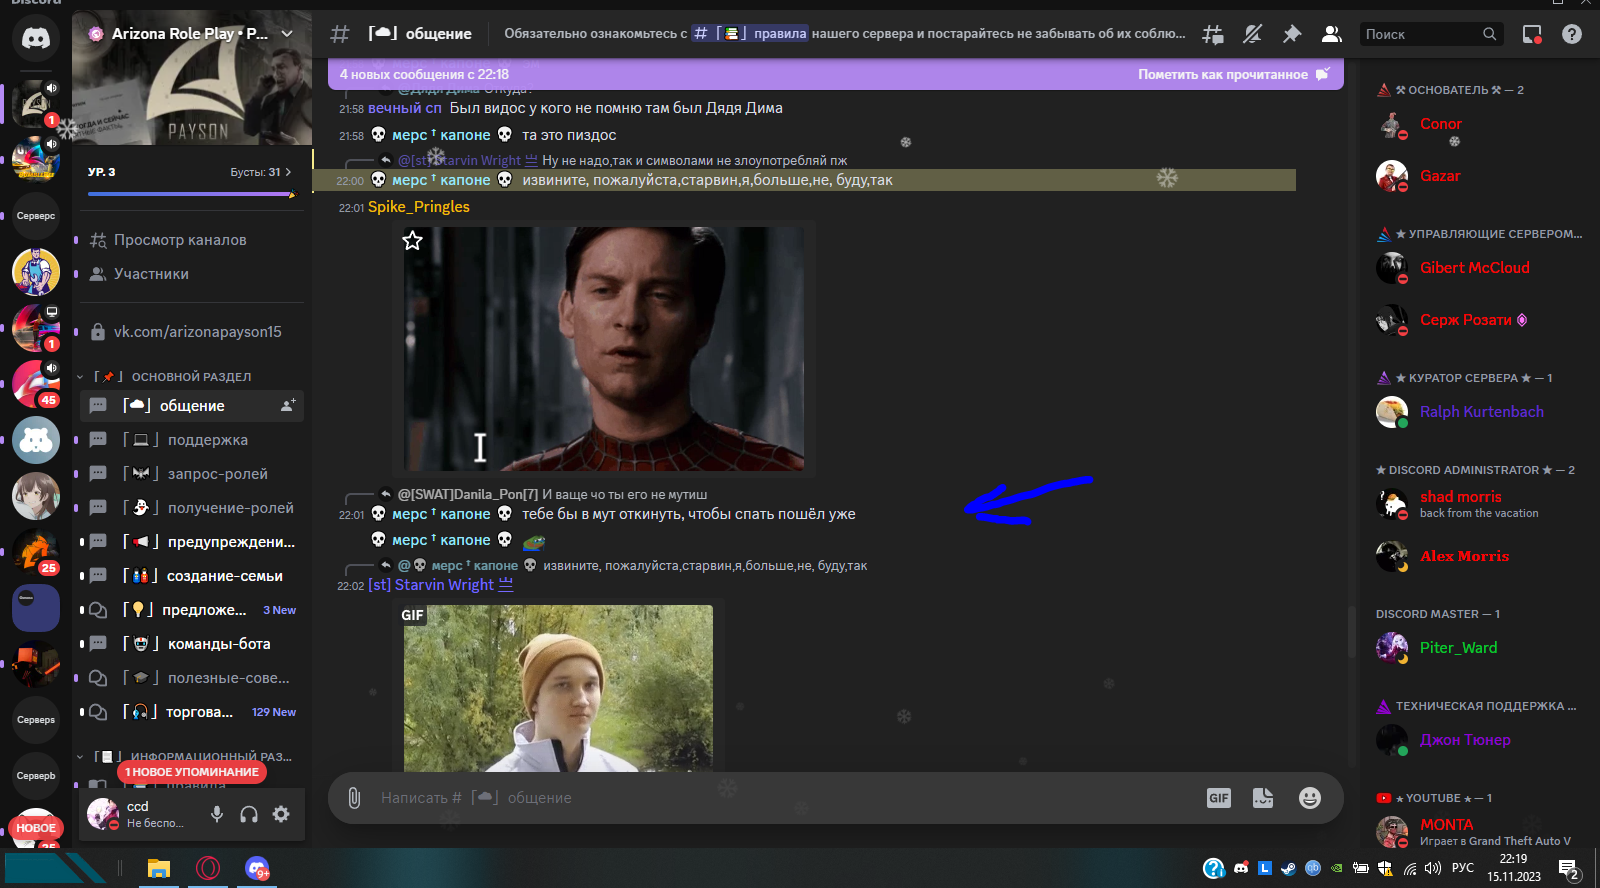Open the полезные-советы channel
The height and width of the screenshot is (888, 1600).
click(190, 678)
